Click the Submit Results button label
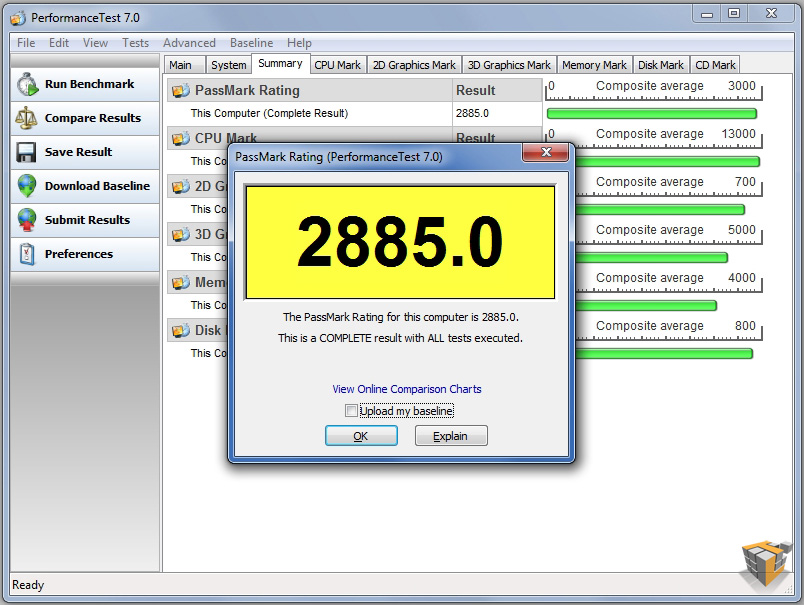Screen dimensions: 804x605 [x=88, y=220]
